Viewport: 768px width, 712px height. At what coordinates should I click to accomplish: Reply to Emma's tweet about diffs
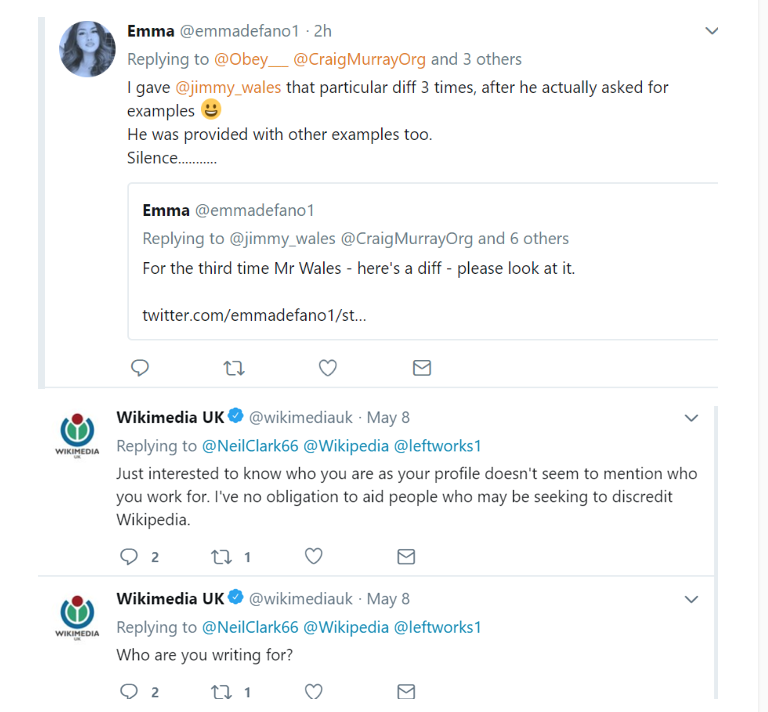140,368
